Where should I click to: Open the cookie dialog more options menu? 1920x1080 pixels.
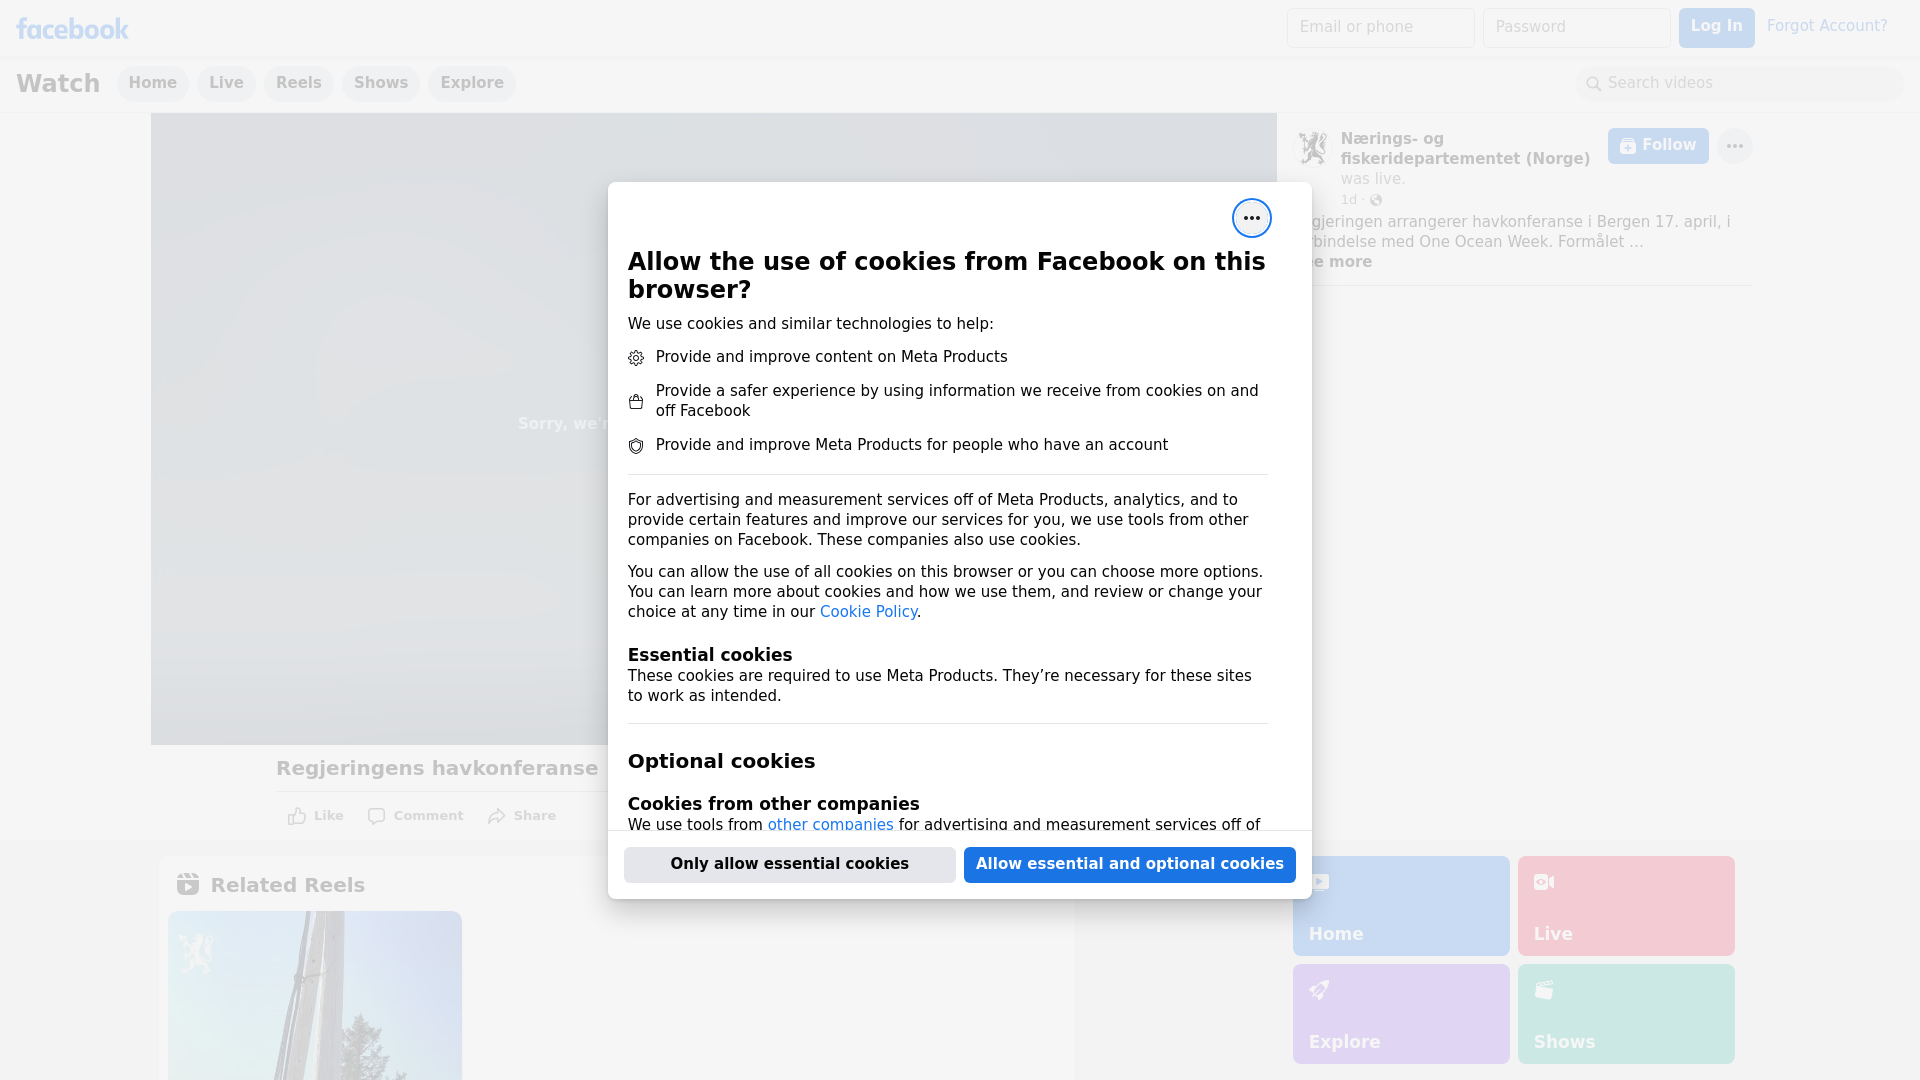pyautogui.click(x=1251, y=218)
